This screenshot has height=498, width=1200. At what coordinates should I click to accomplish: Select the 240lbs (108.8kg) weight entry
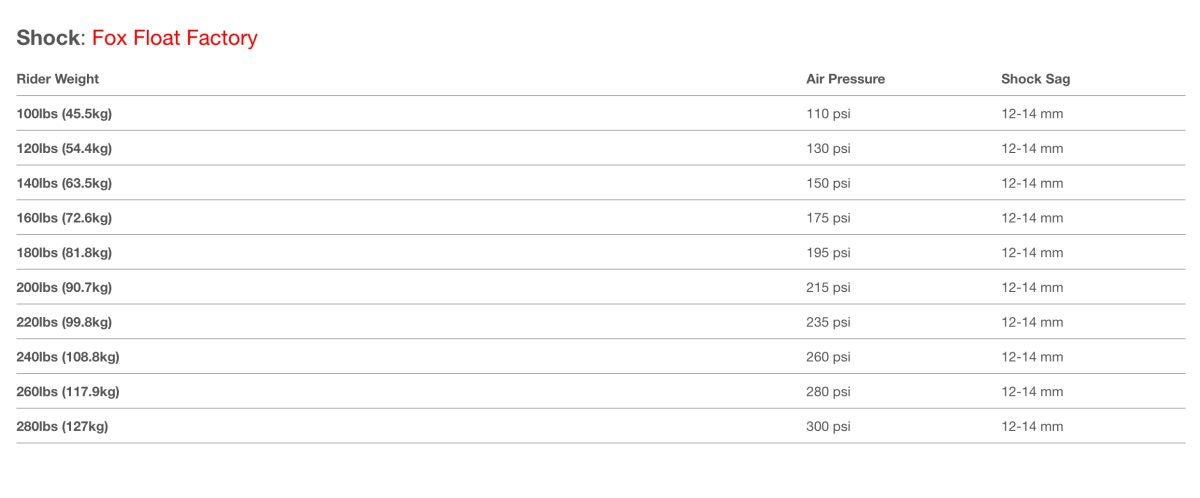pyautogui.click(x=68, y=357)
